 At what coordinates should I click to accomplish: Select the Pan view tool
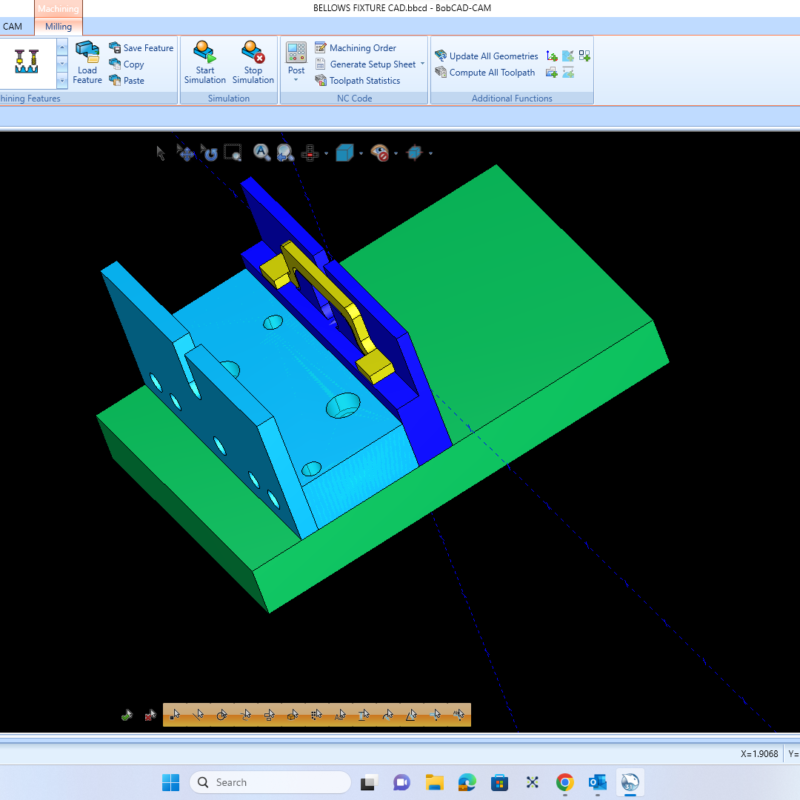(185, 153)
